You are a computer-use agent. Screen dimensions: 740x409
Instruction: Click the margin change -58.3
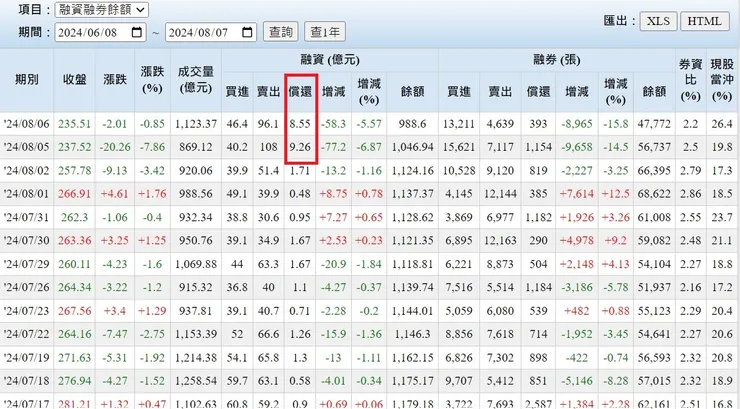pyautogui.click(x=333, y=124)
